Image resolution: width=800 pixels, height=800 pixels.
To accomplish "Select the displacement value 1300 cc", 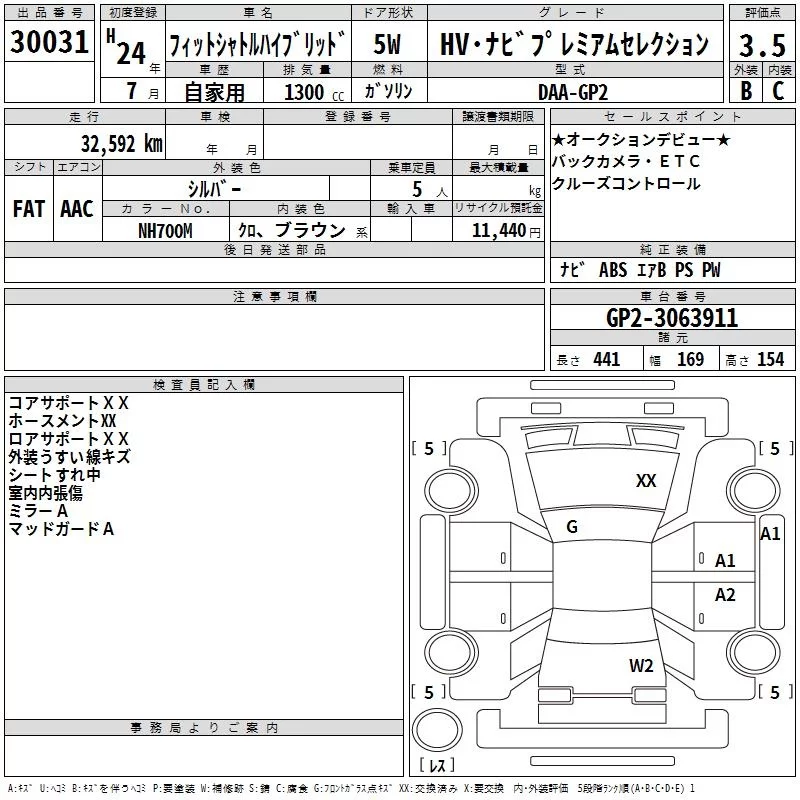I will 314,92.
